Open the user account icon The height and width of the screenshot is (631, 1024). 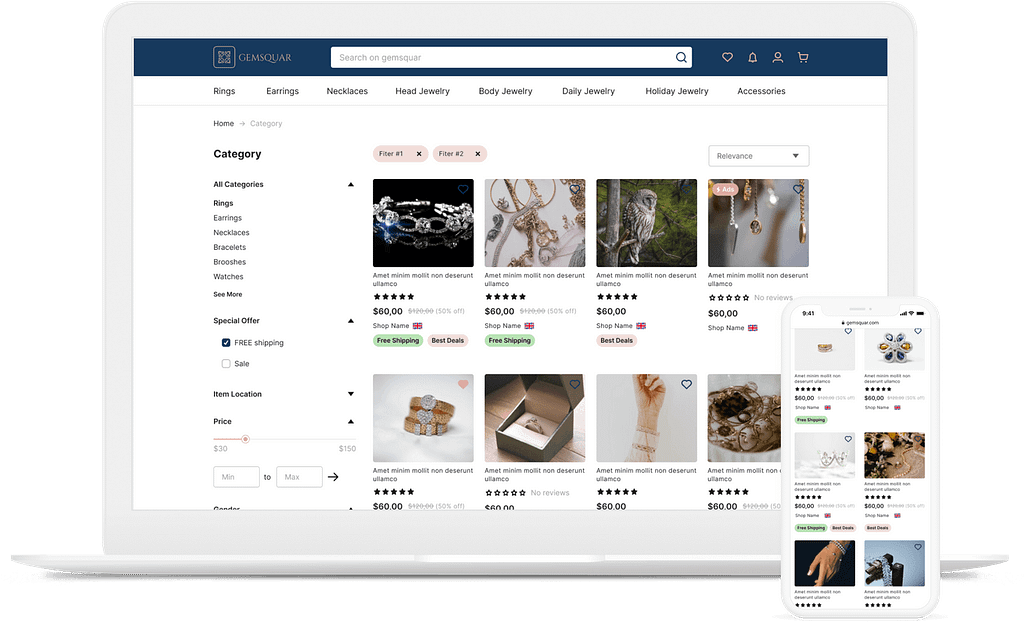coord(777,58)
